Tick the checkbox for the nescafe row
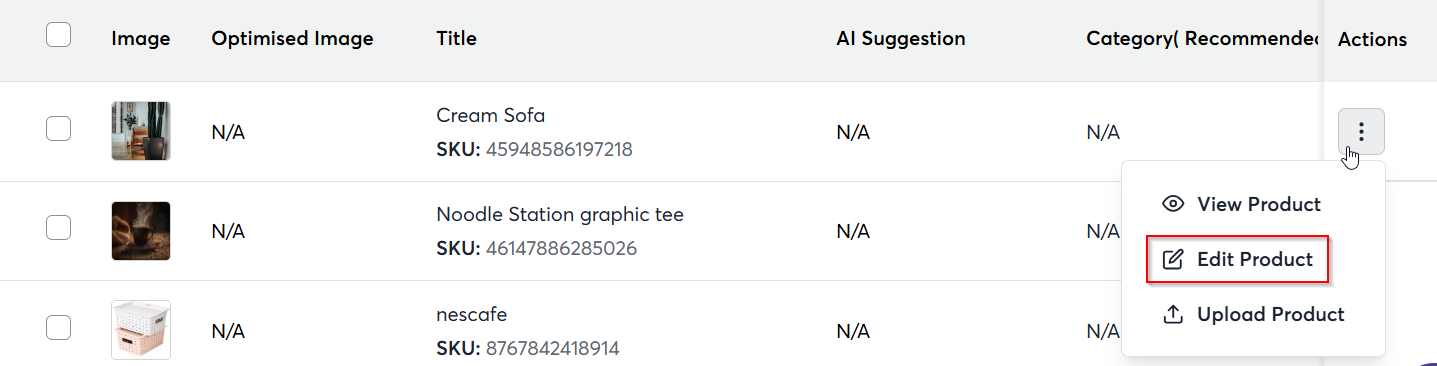The width and height of the screenshot is (1437, 366). click(x=58, y=326)
